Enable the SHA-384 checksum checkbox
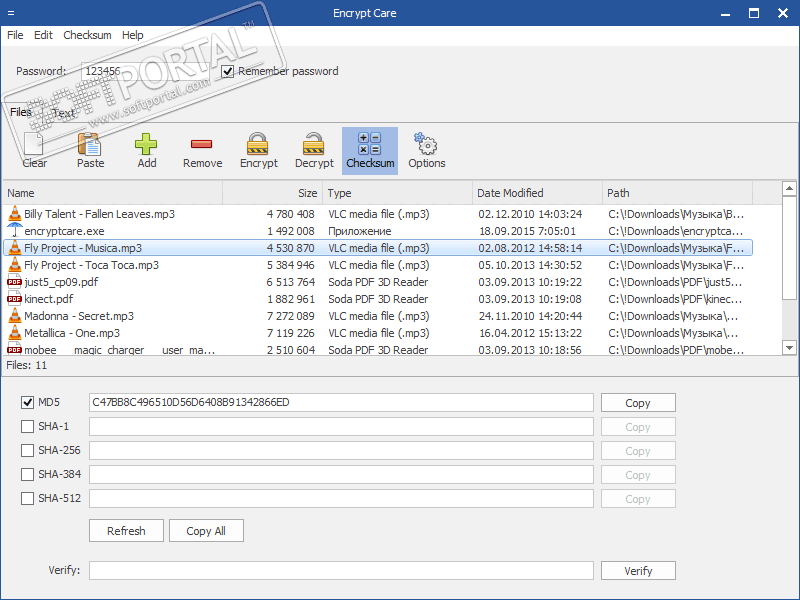The width and height of the screenshot is (800, 600). click(28, 474)
